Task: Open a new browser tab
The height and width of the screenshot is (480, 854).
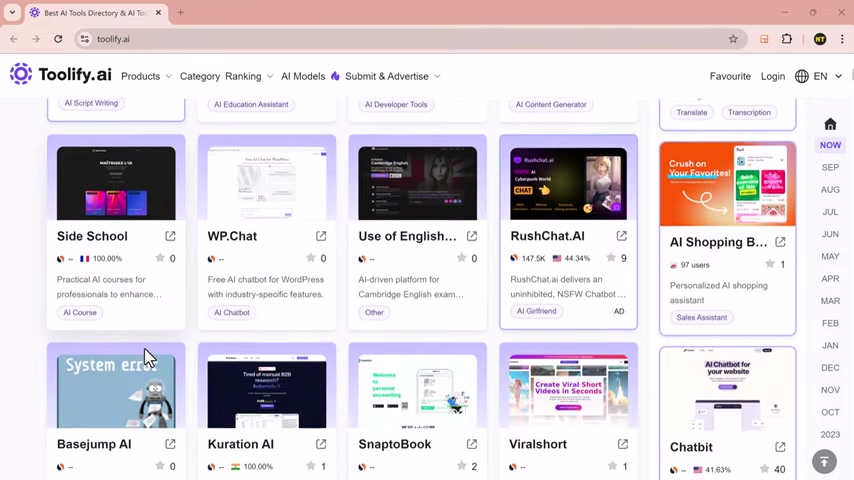Action: pos(180,13)
